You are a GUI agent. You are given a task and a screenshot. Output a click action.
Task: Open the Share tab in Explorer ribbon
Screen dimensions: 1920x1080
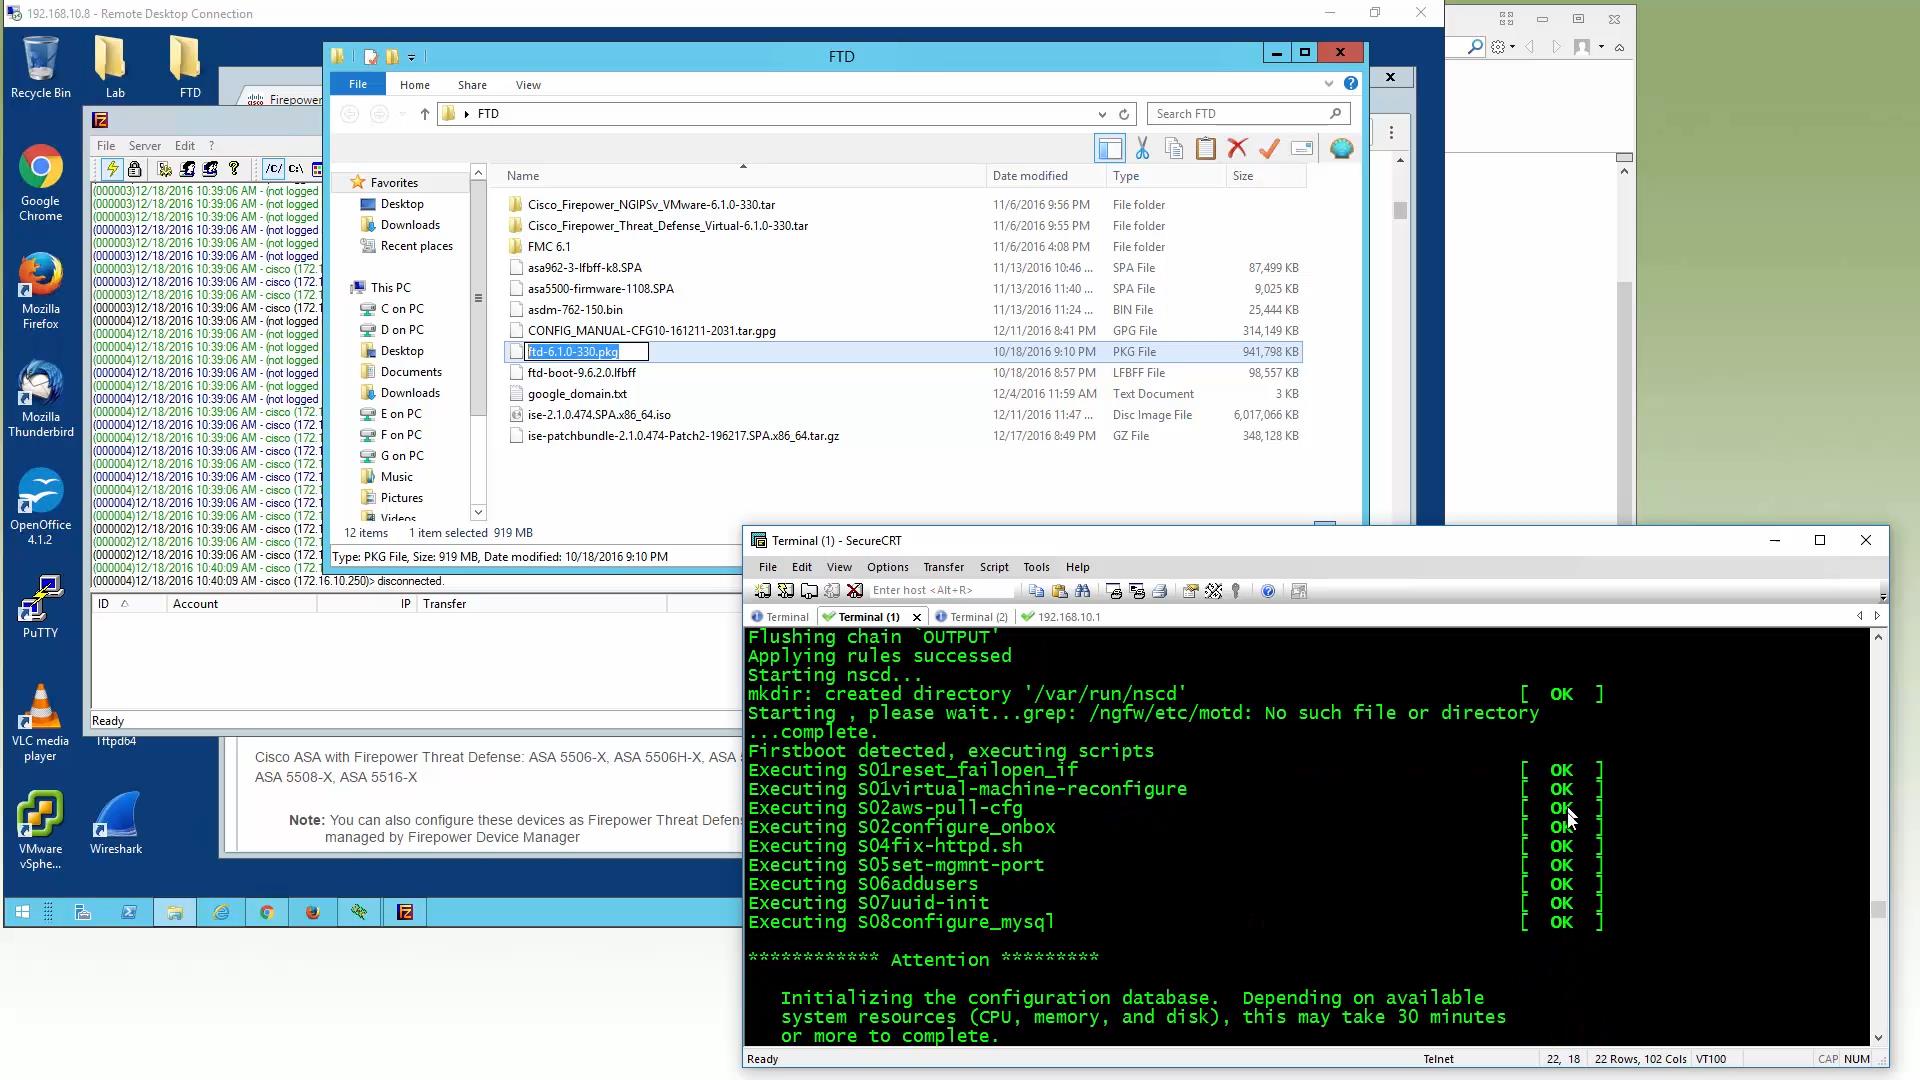(x=472, y=85)
